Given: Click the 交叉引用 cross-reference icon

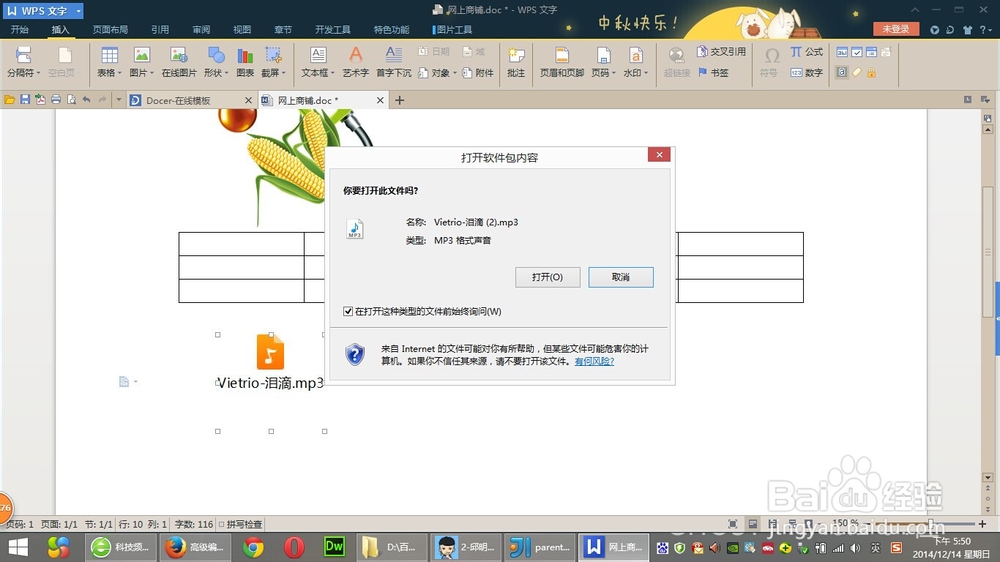Looking at the screenshot, I should pos(702,51).
